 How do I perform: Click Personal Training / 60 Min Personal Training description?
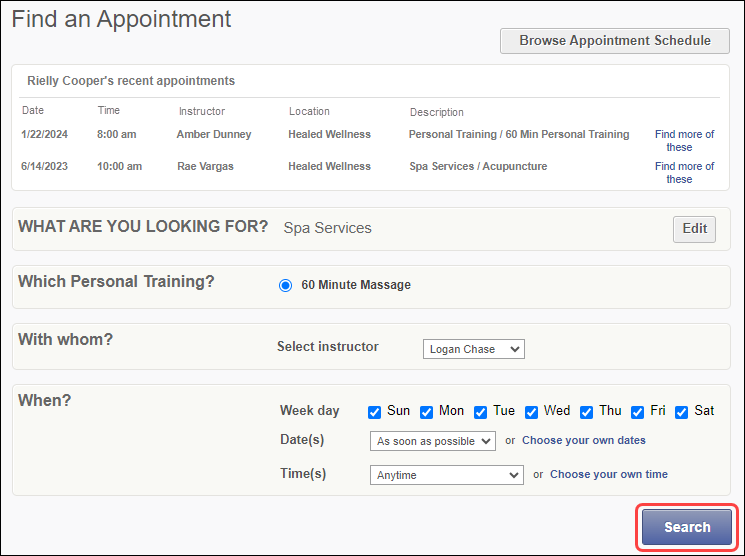[x=519, y=134]
